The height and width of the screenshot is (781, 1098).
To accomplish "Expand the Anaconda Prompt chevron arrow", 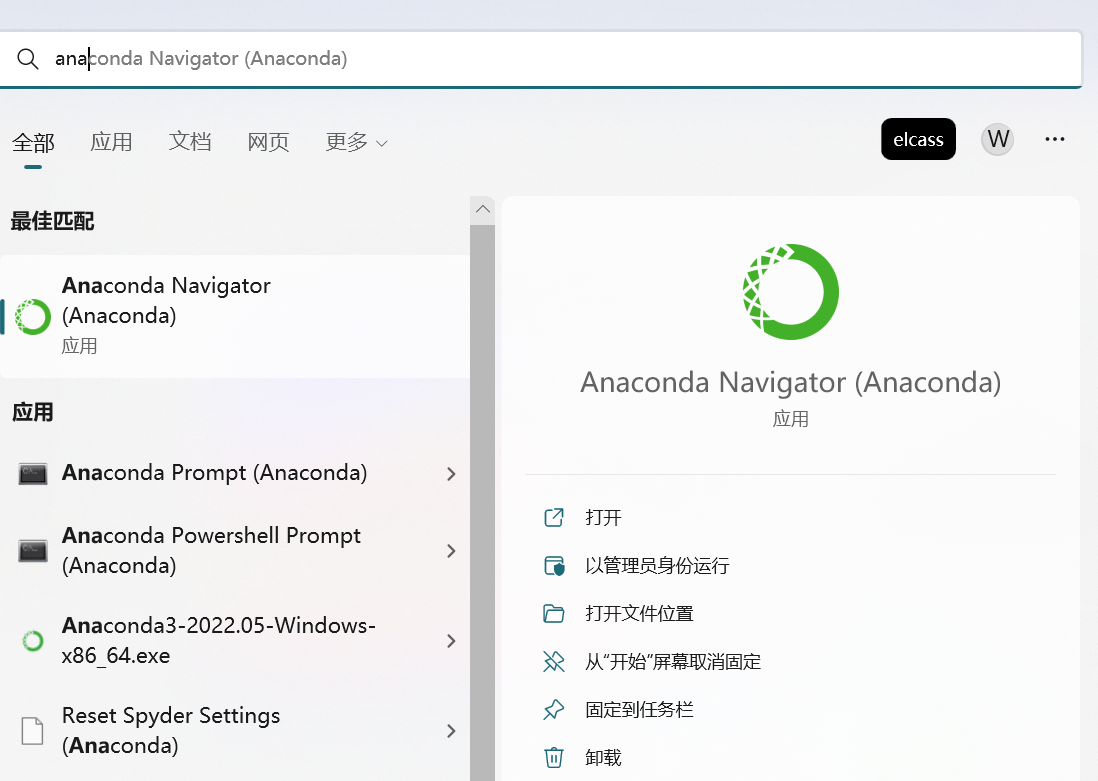I will click(x=451, y=474).
